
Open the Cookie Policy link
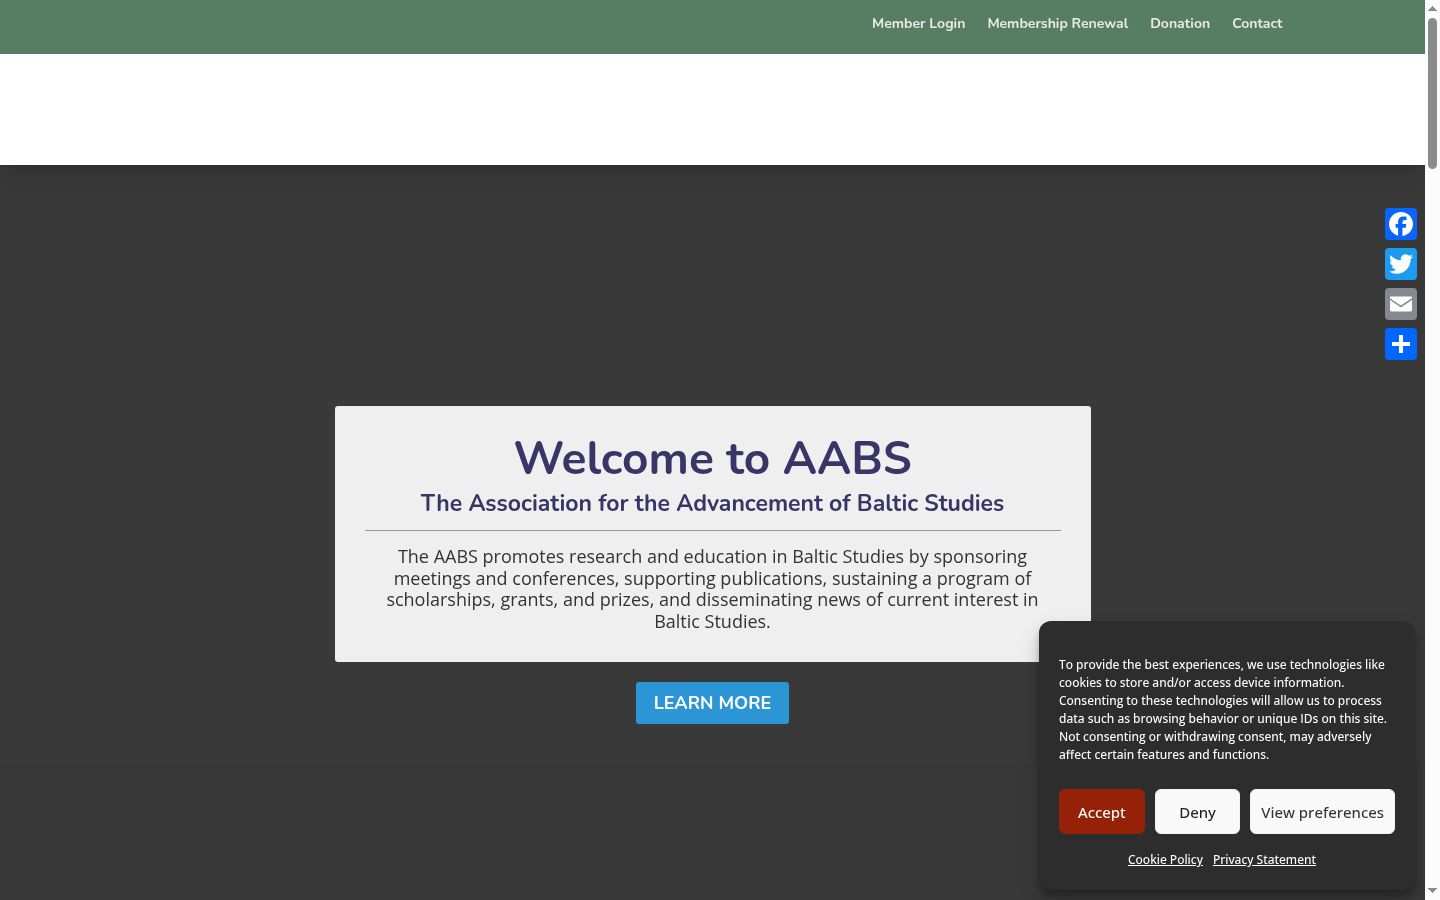[1165, 860]
